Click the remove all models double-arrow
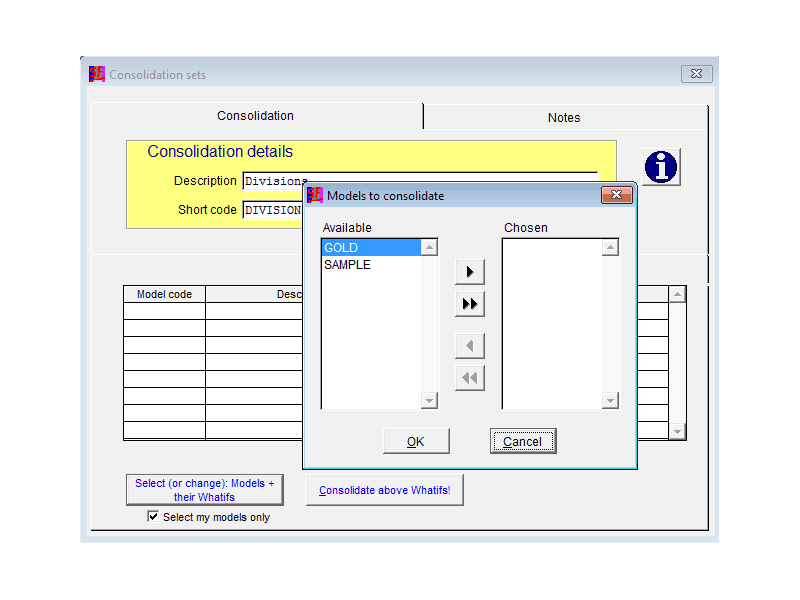The image size is (800, 600). tap(469, 378)
